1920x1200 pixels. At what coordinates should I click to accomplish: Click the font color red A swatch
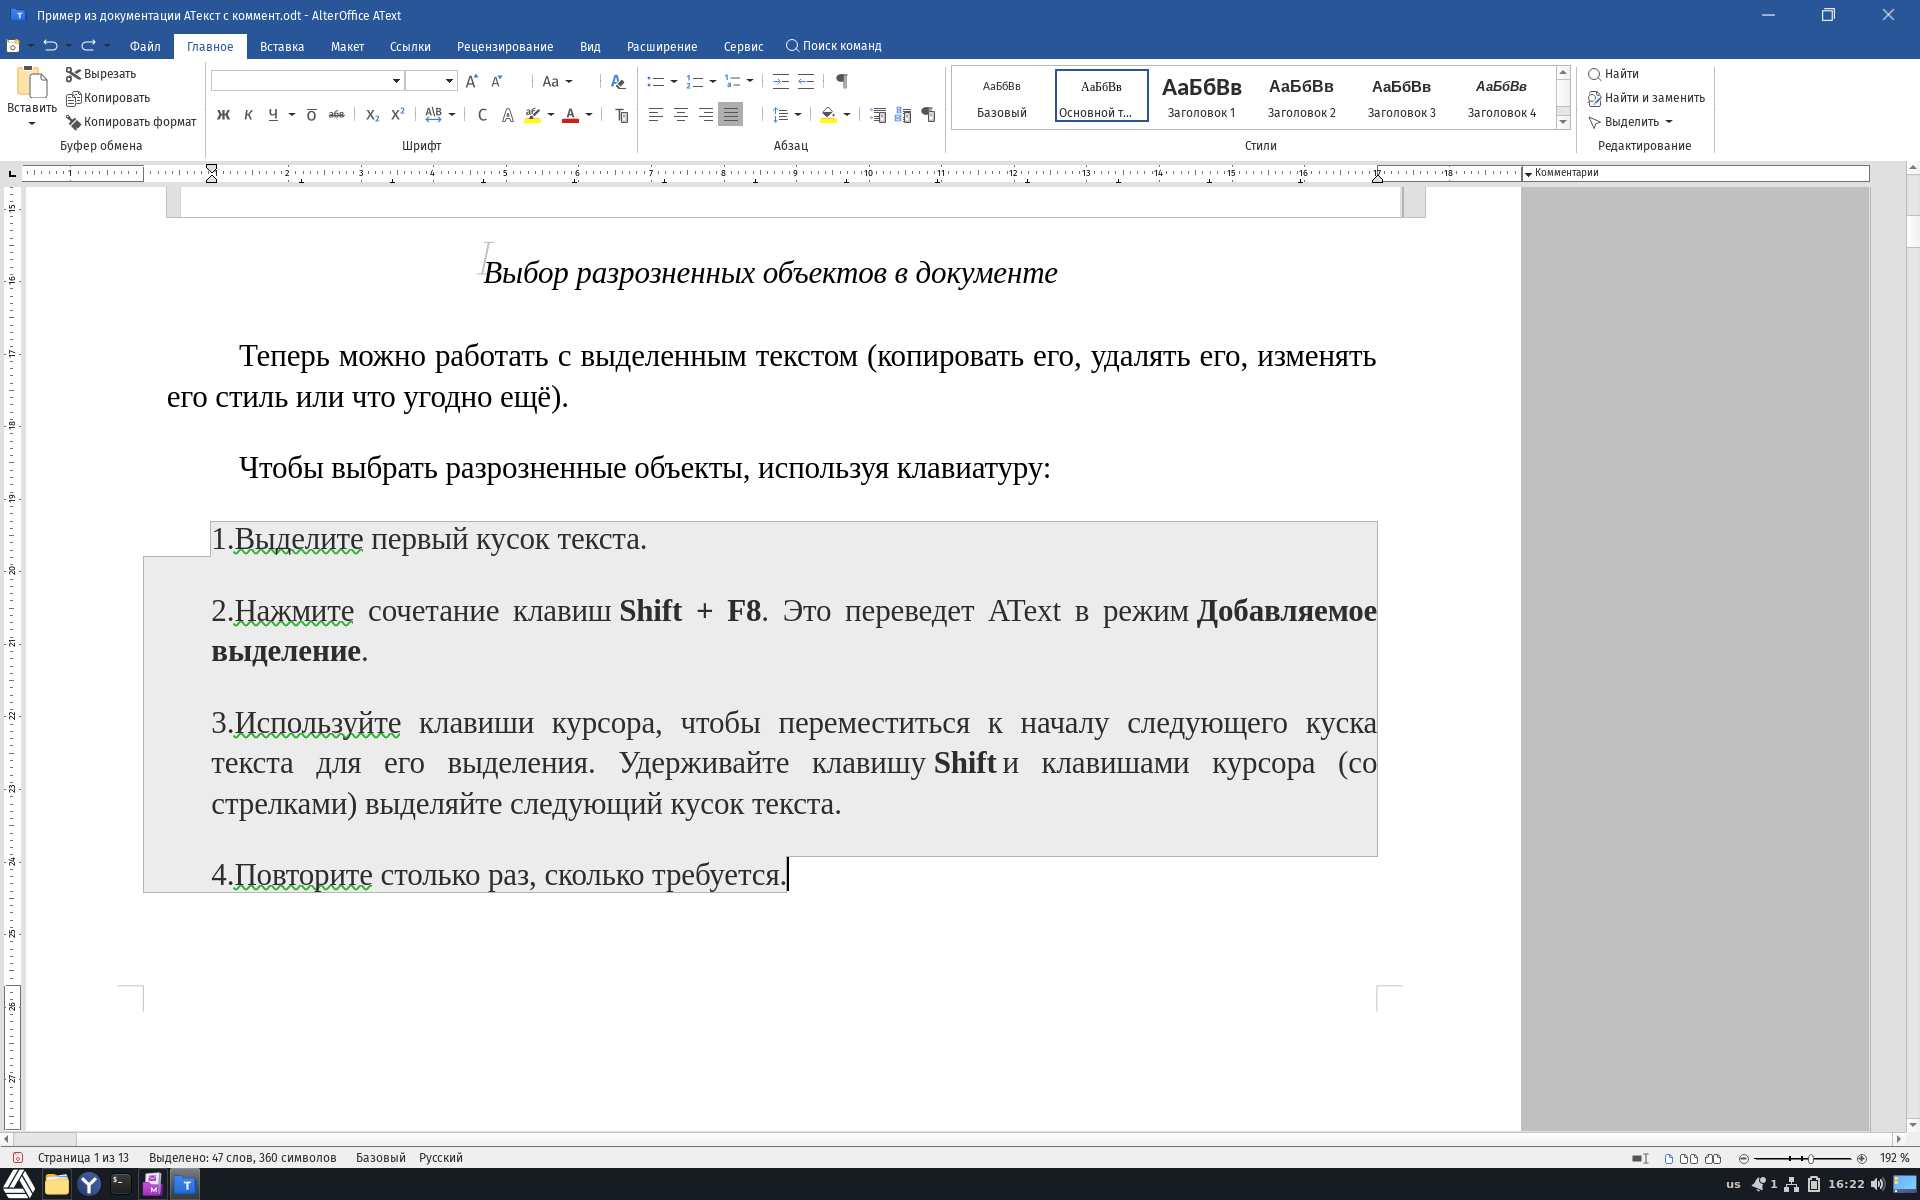(570, 115)
